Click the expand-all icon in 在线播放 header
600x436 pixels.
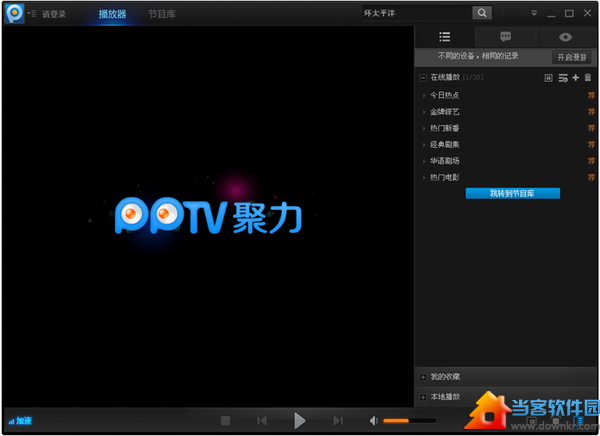coord(548,78)
